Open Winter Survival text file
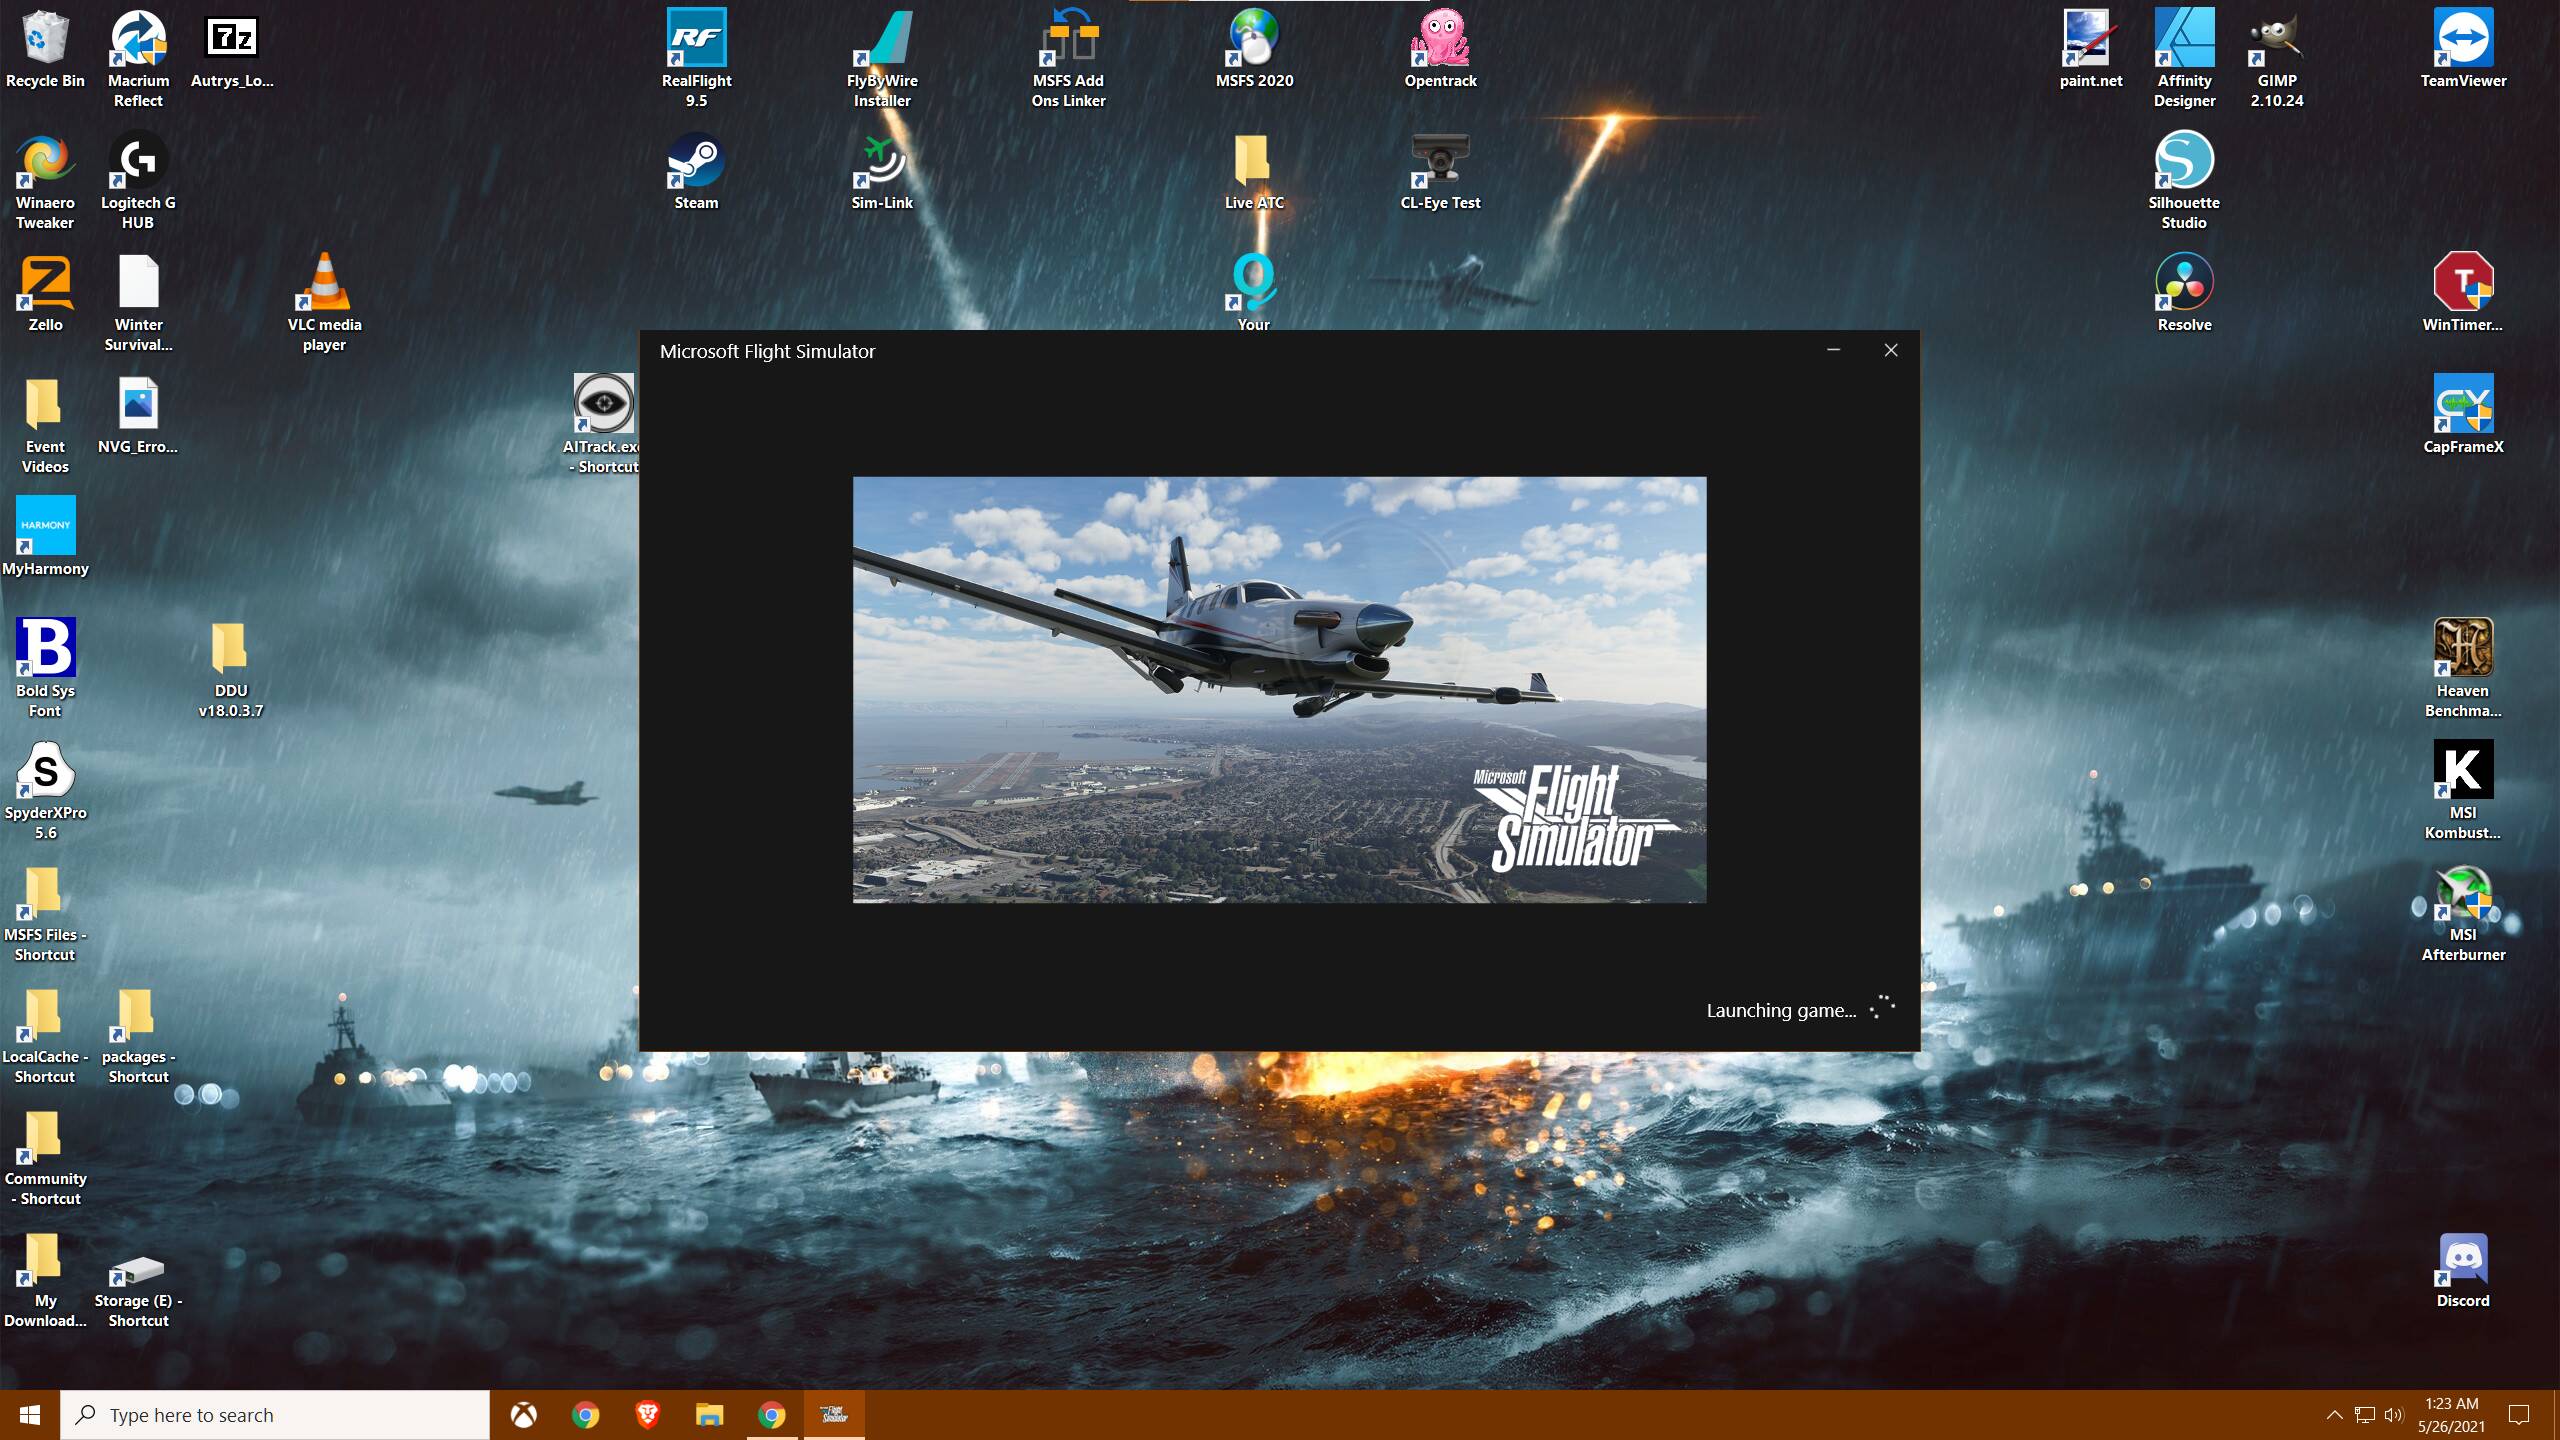This screenshot has height=1440, width=2560. pos(138,304)
